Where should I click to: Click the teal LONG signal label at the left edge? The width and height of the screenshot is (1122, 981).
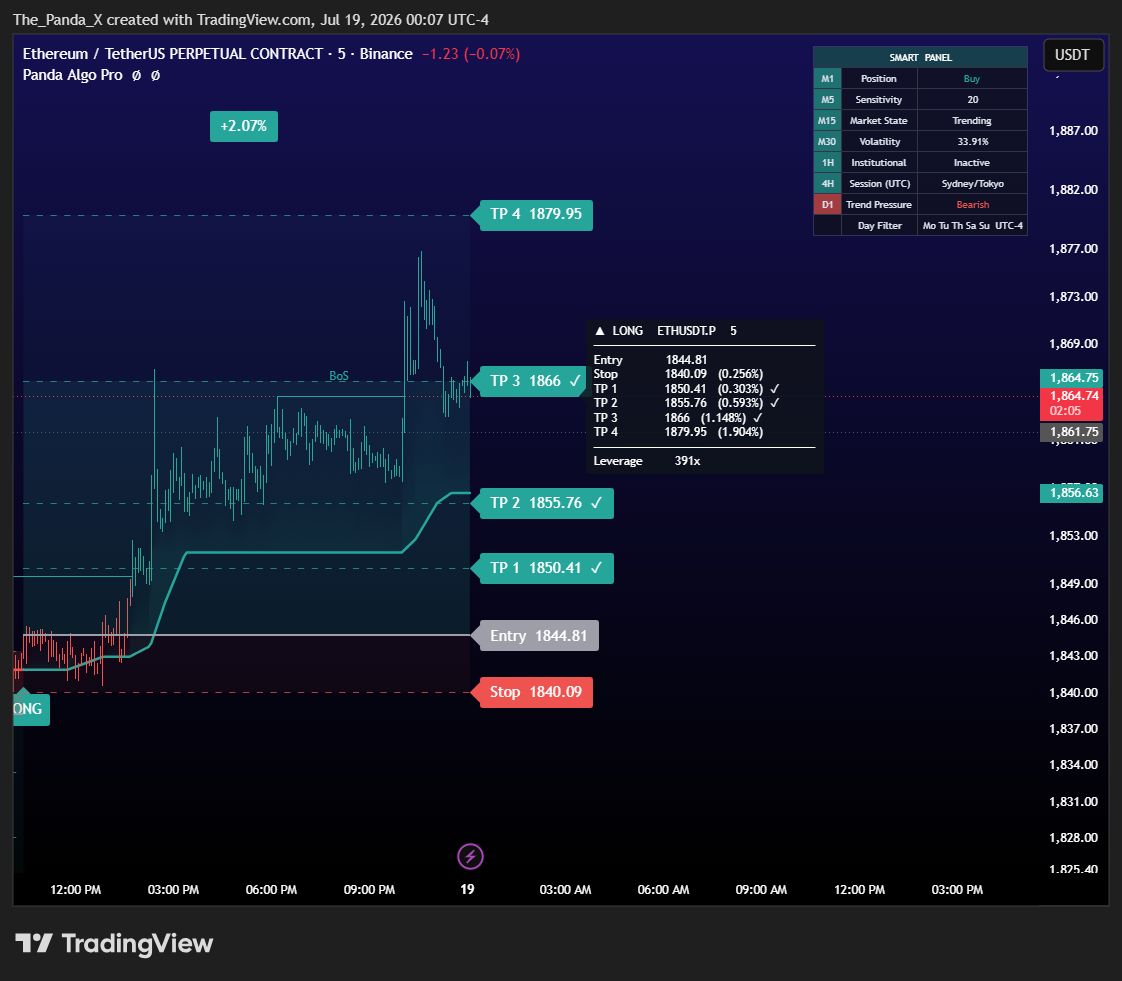[30, 709]
